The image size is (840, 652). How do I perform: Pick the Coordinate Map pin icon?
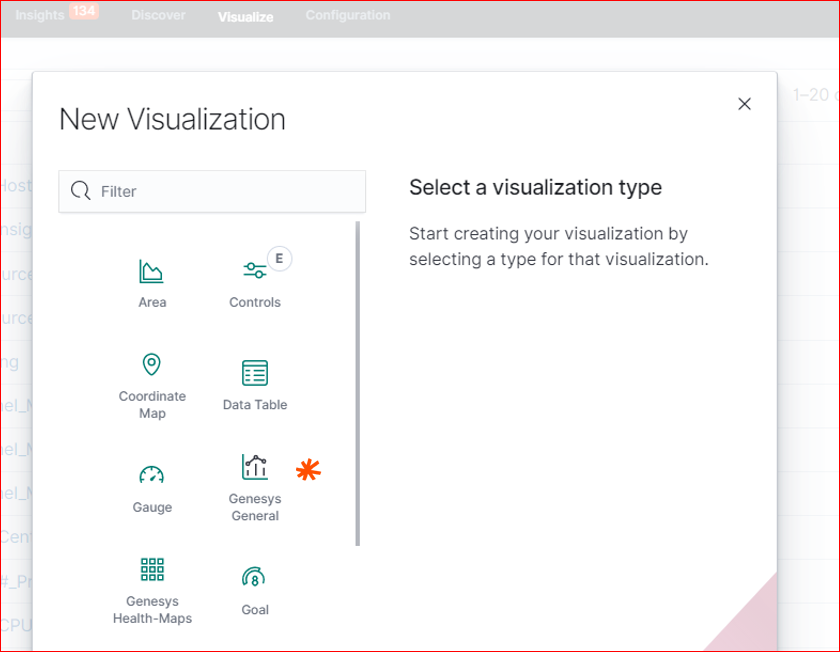click(152, 364)
